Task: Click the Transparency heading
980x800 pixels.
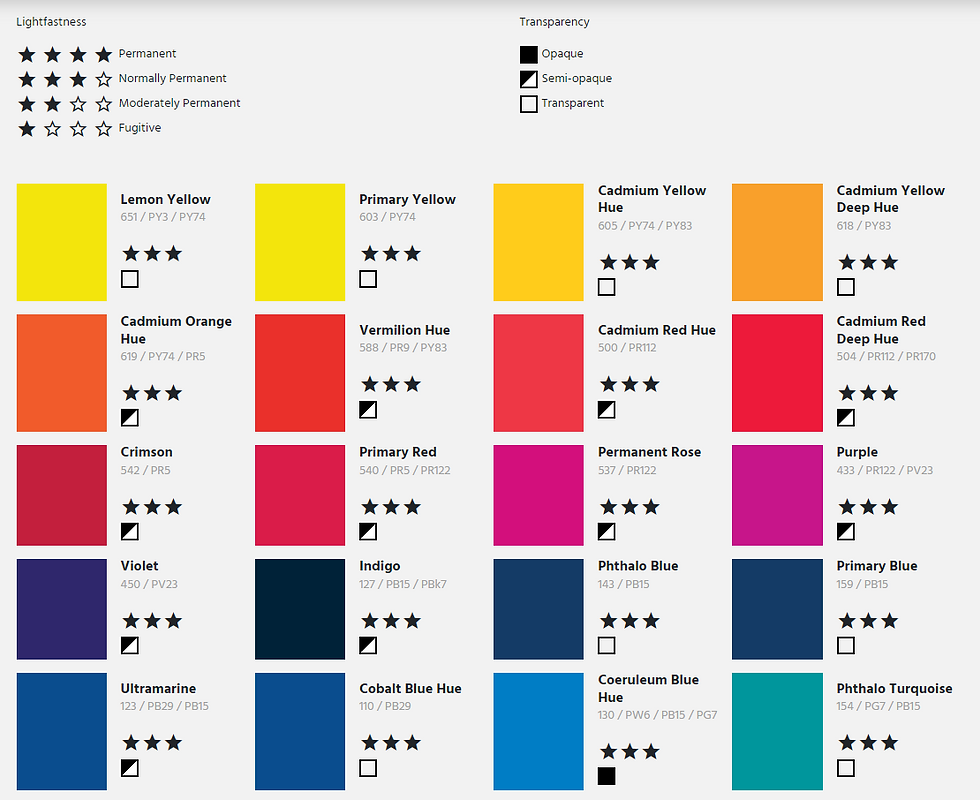Action: pos(554,22)
